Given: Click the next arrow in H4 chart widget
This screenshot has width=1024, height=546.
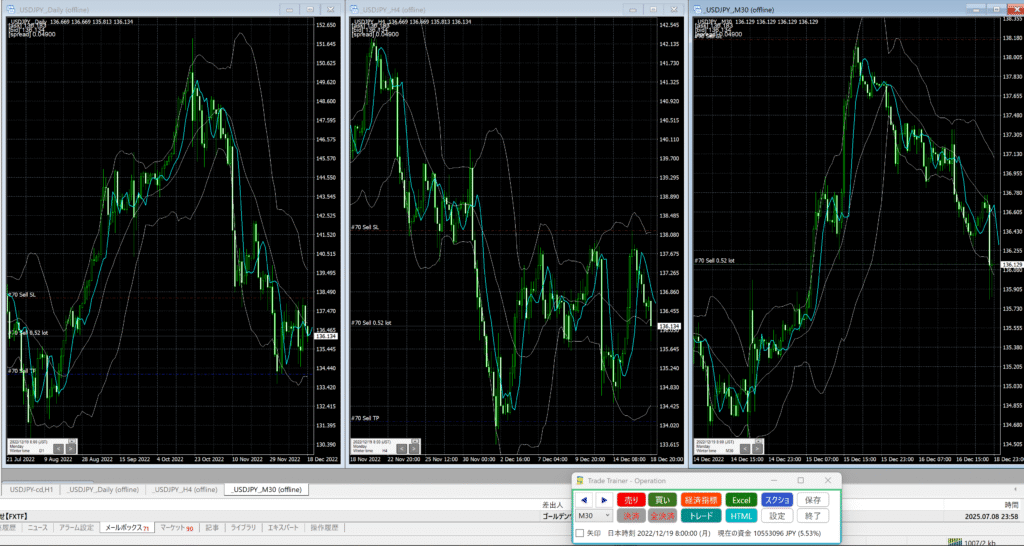Looking at the screenshot, I should (415, 449).
